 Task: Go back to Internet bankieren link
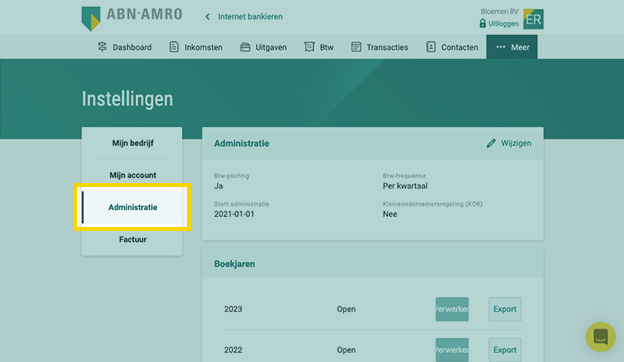[x=250, y=17]
